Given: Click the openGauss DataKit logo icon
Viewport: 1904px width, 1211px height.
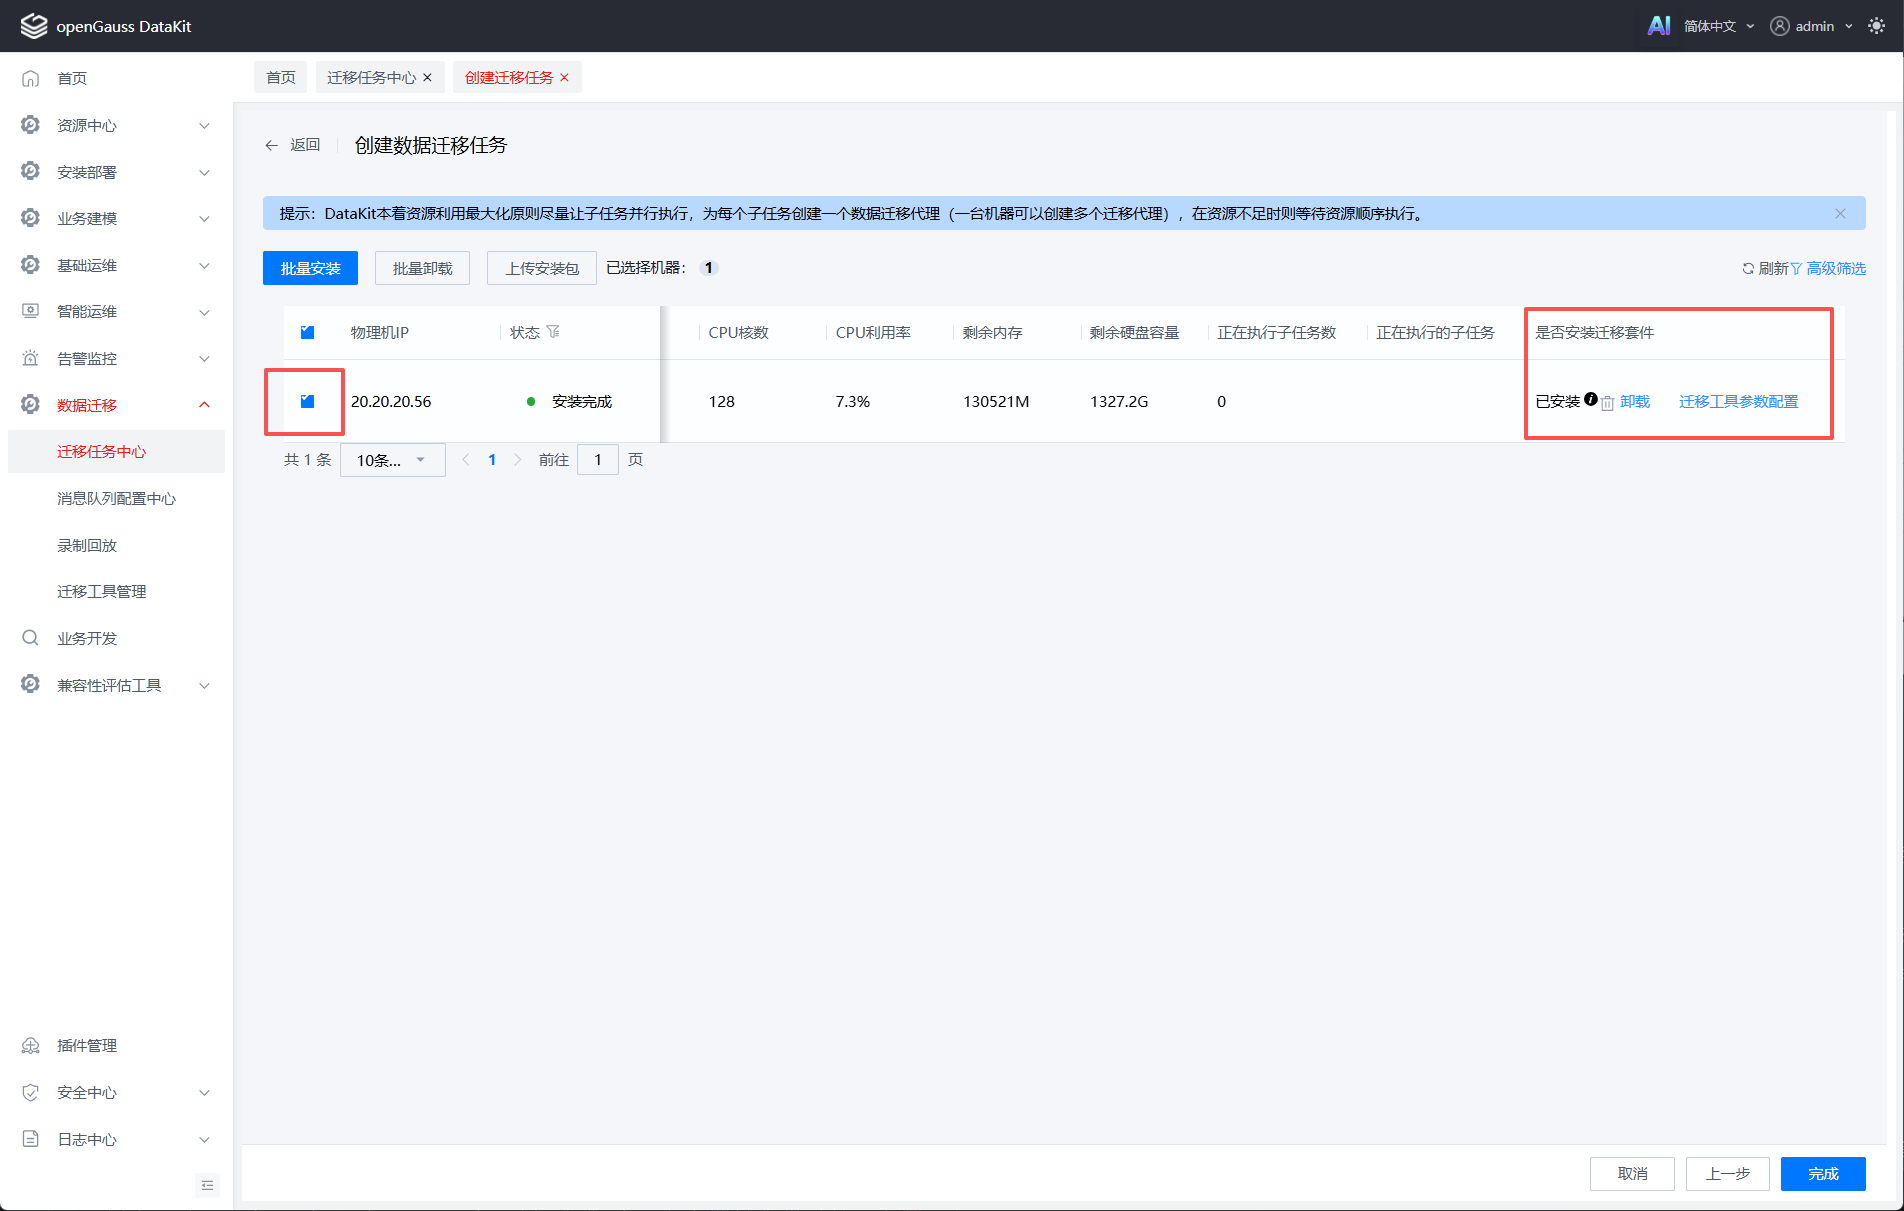Looking at the screenshot, I should (34, 26).
